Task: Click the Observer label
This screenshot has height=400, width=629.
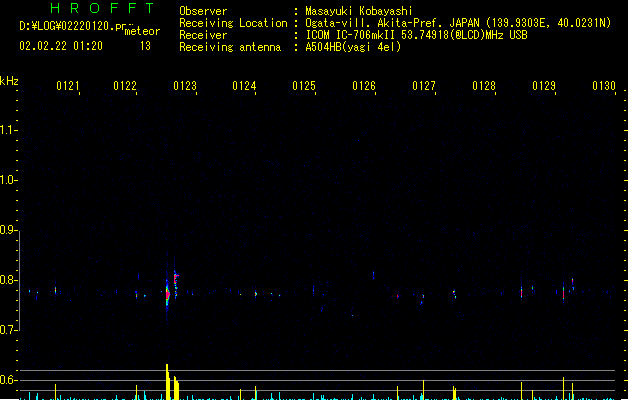Action: pyautogui.click(x=203, y=11)
